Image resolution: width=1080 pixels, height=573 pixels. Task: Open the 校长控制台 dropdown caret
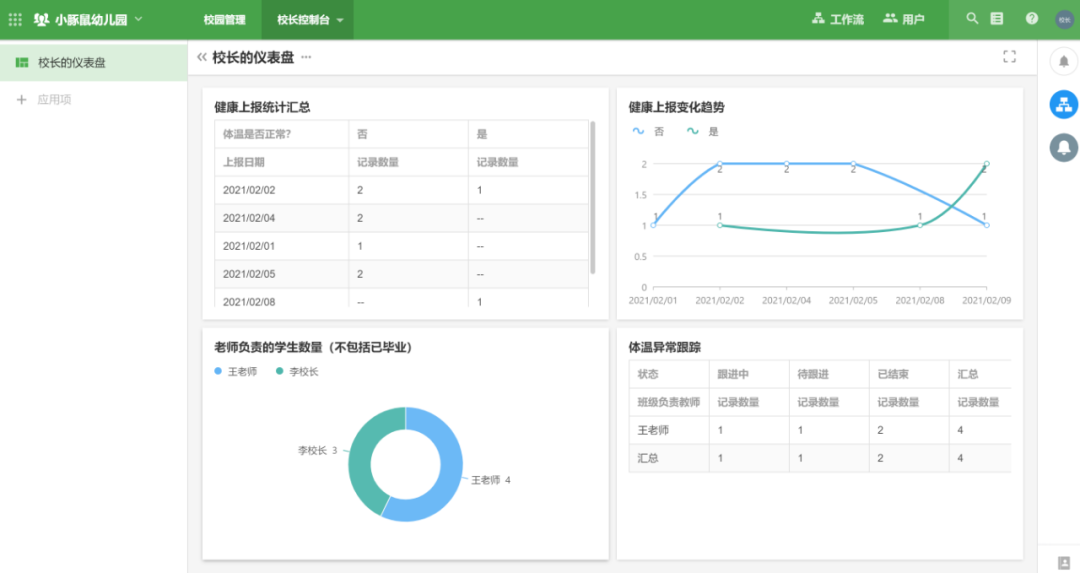pyautogui.click(x=340, y=21)
